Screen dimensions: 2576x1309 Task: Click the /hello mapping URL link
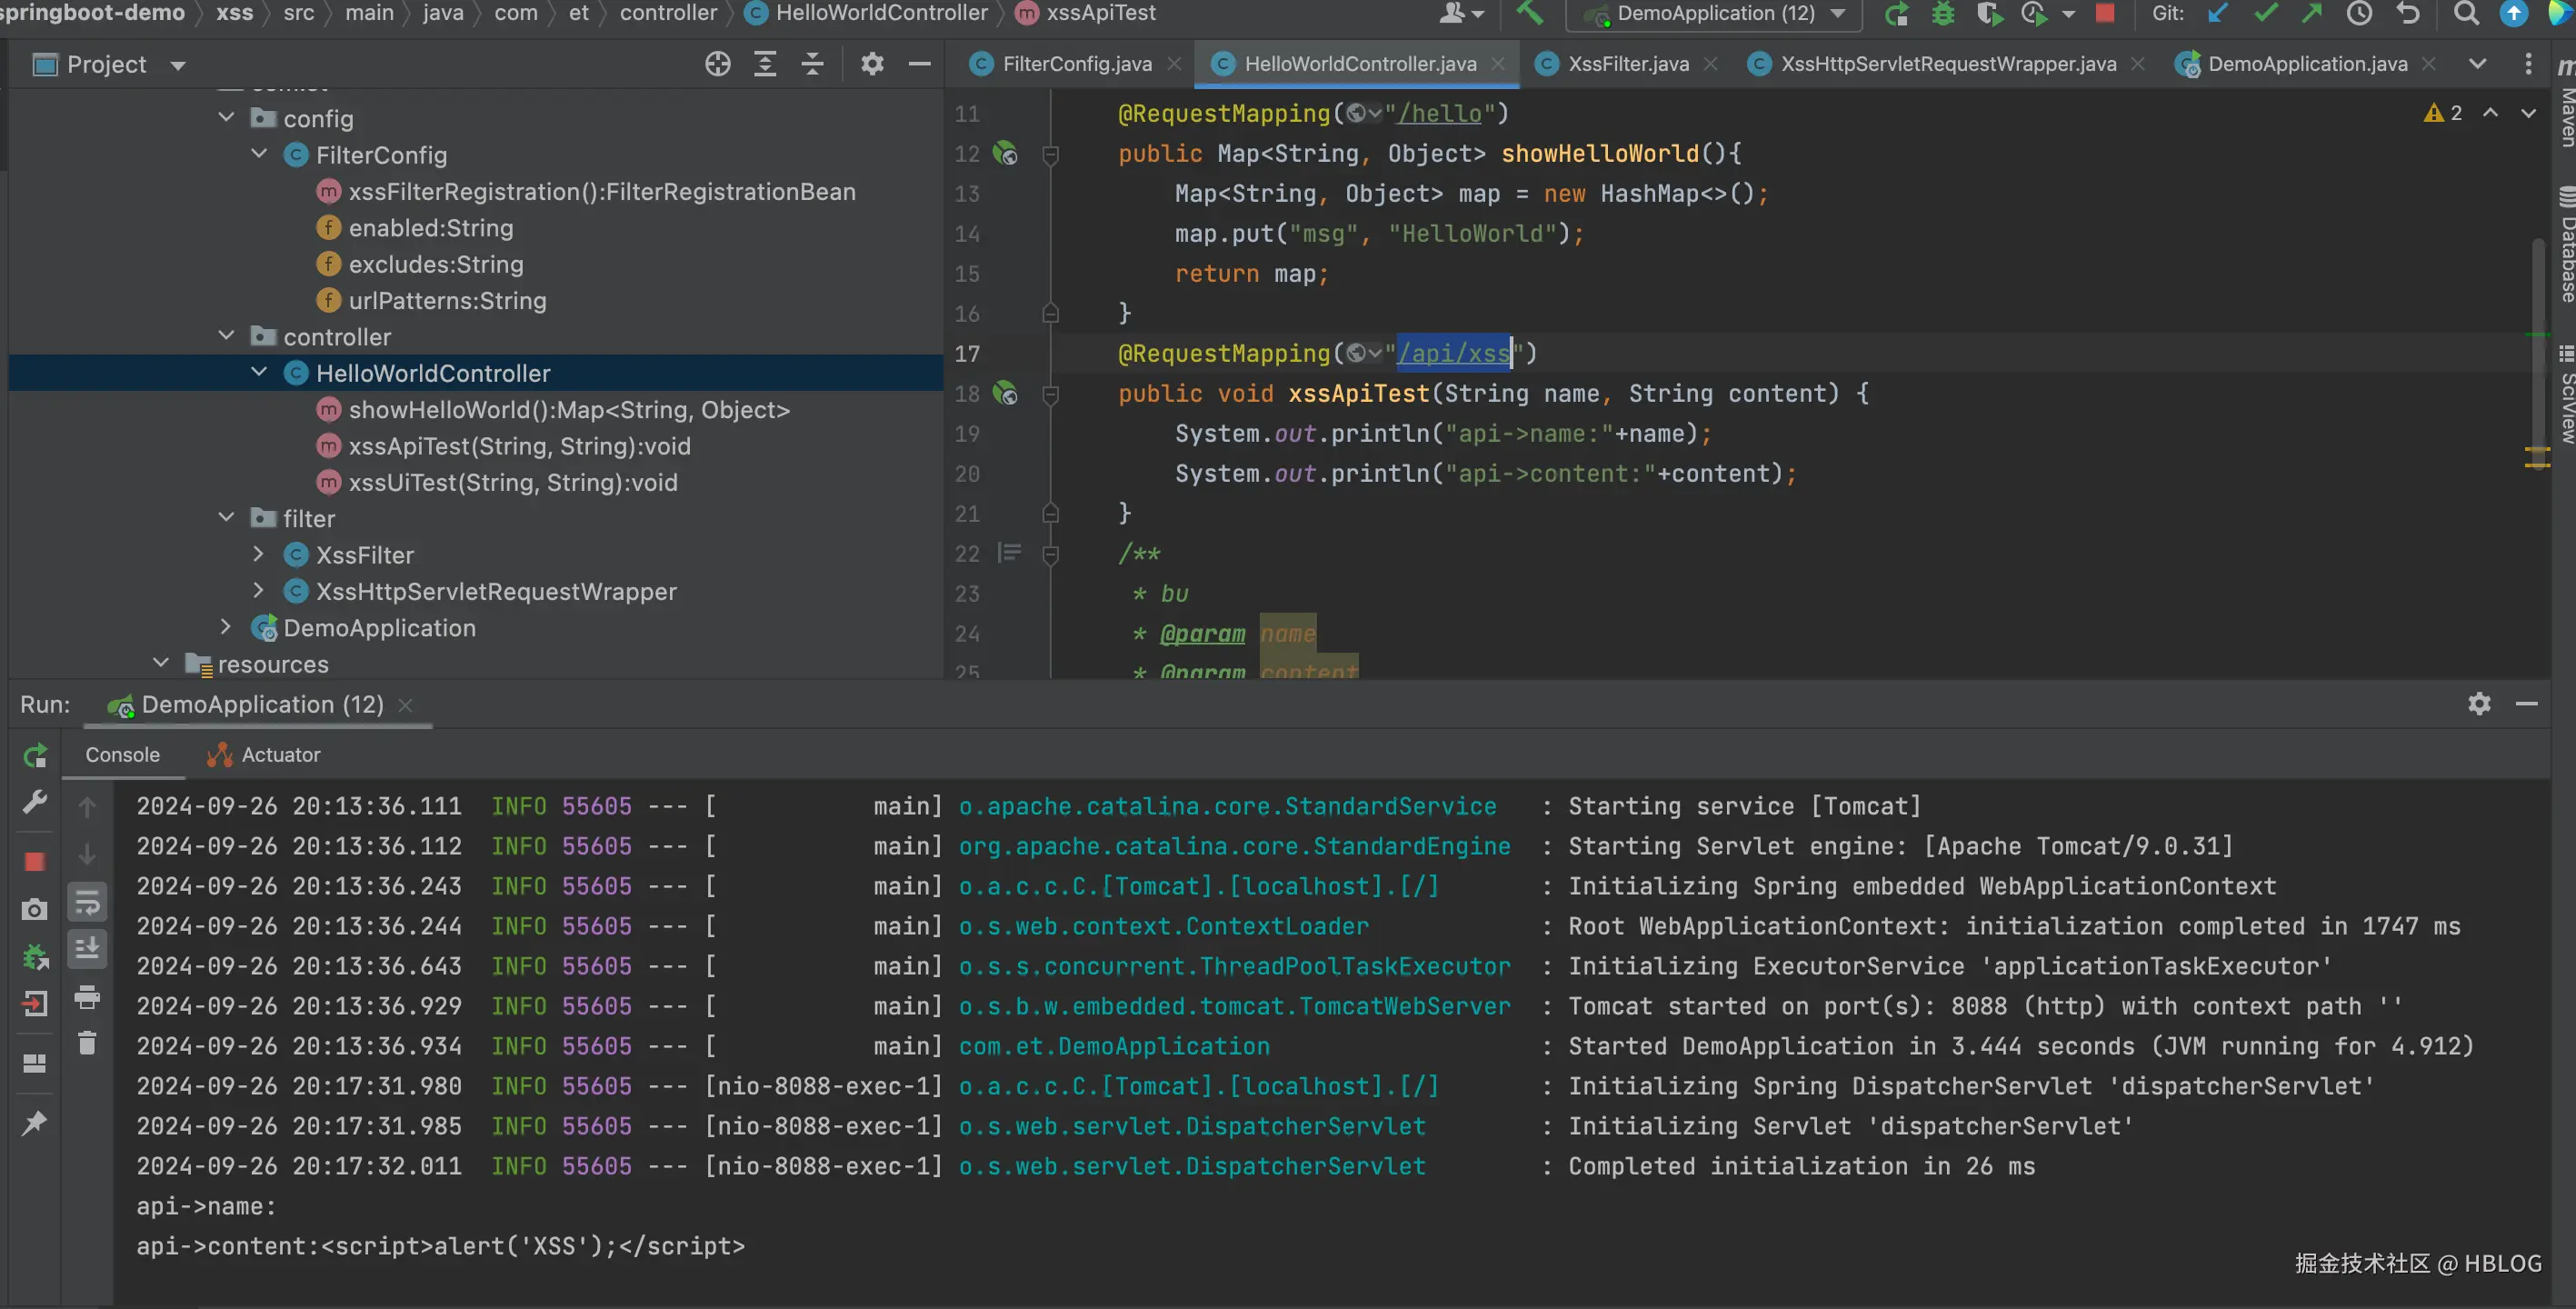click(1439, 114)
